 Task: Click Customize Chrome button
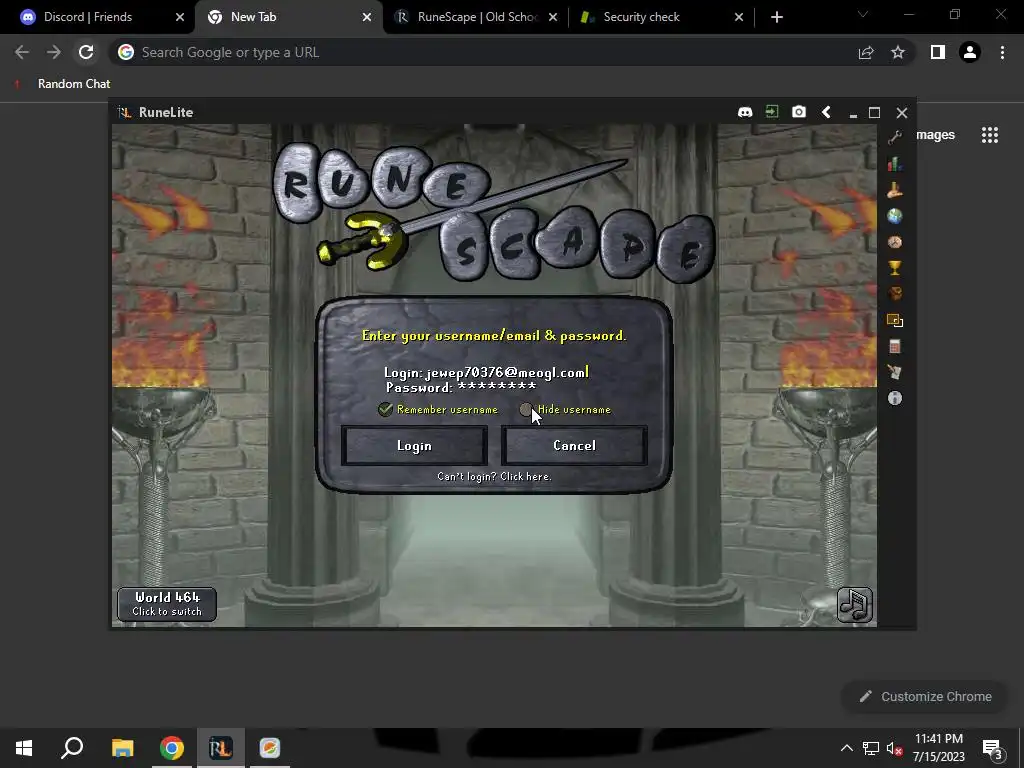tap(926, 697)
